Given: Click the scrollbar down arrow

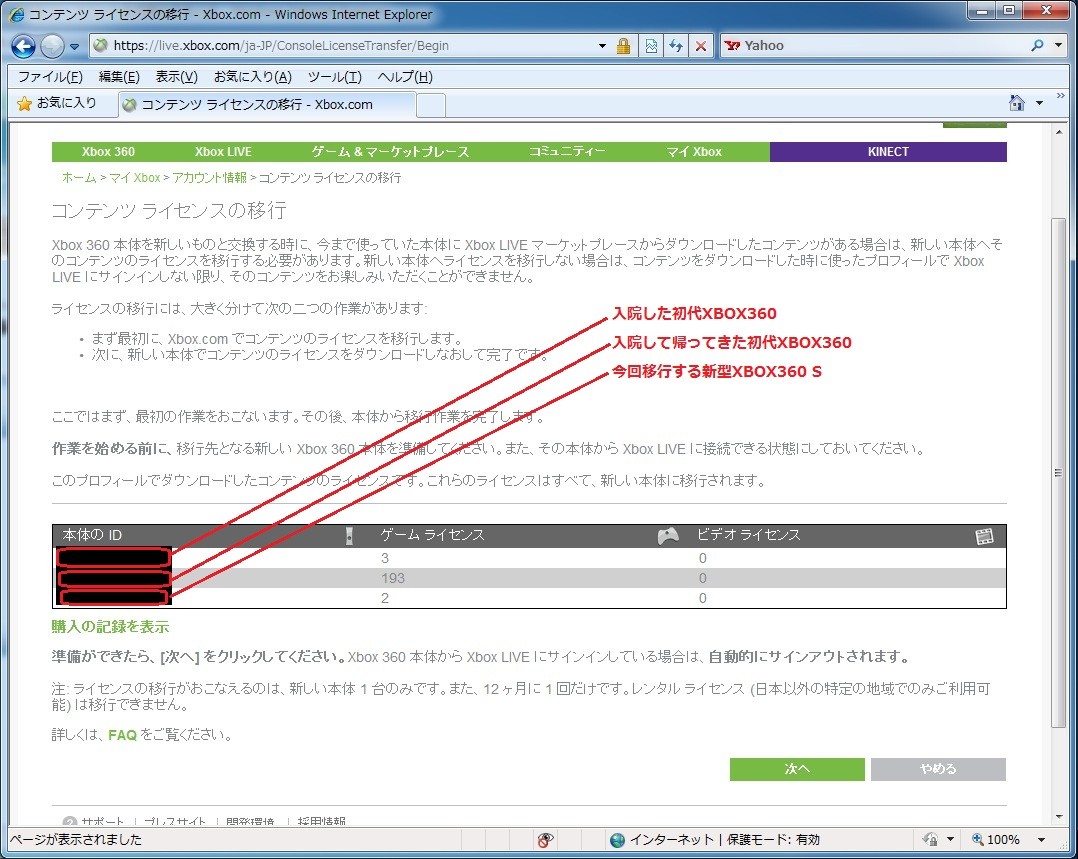Looking at the screenshot, I should click(x=1058, y=816).
